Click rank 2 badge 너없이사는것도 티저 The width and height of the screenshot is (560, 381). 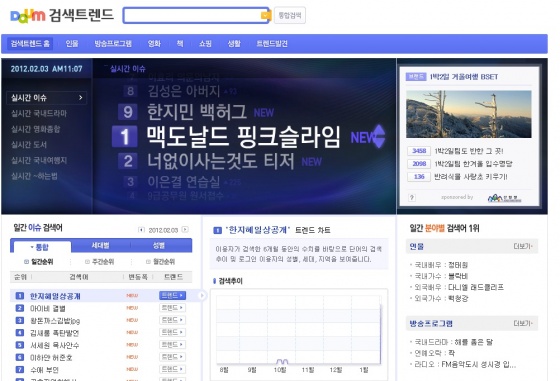click(128, 161)
